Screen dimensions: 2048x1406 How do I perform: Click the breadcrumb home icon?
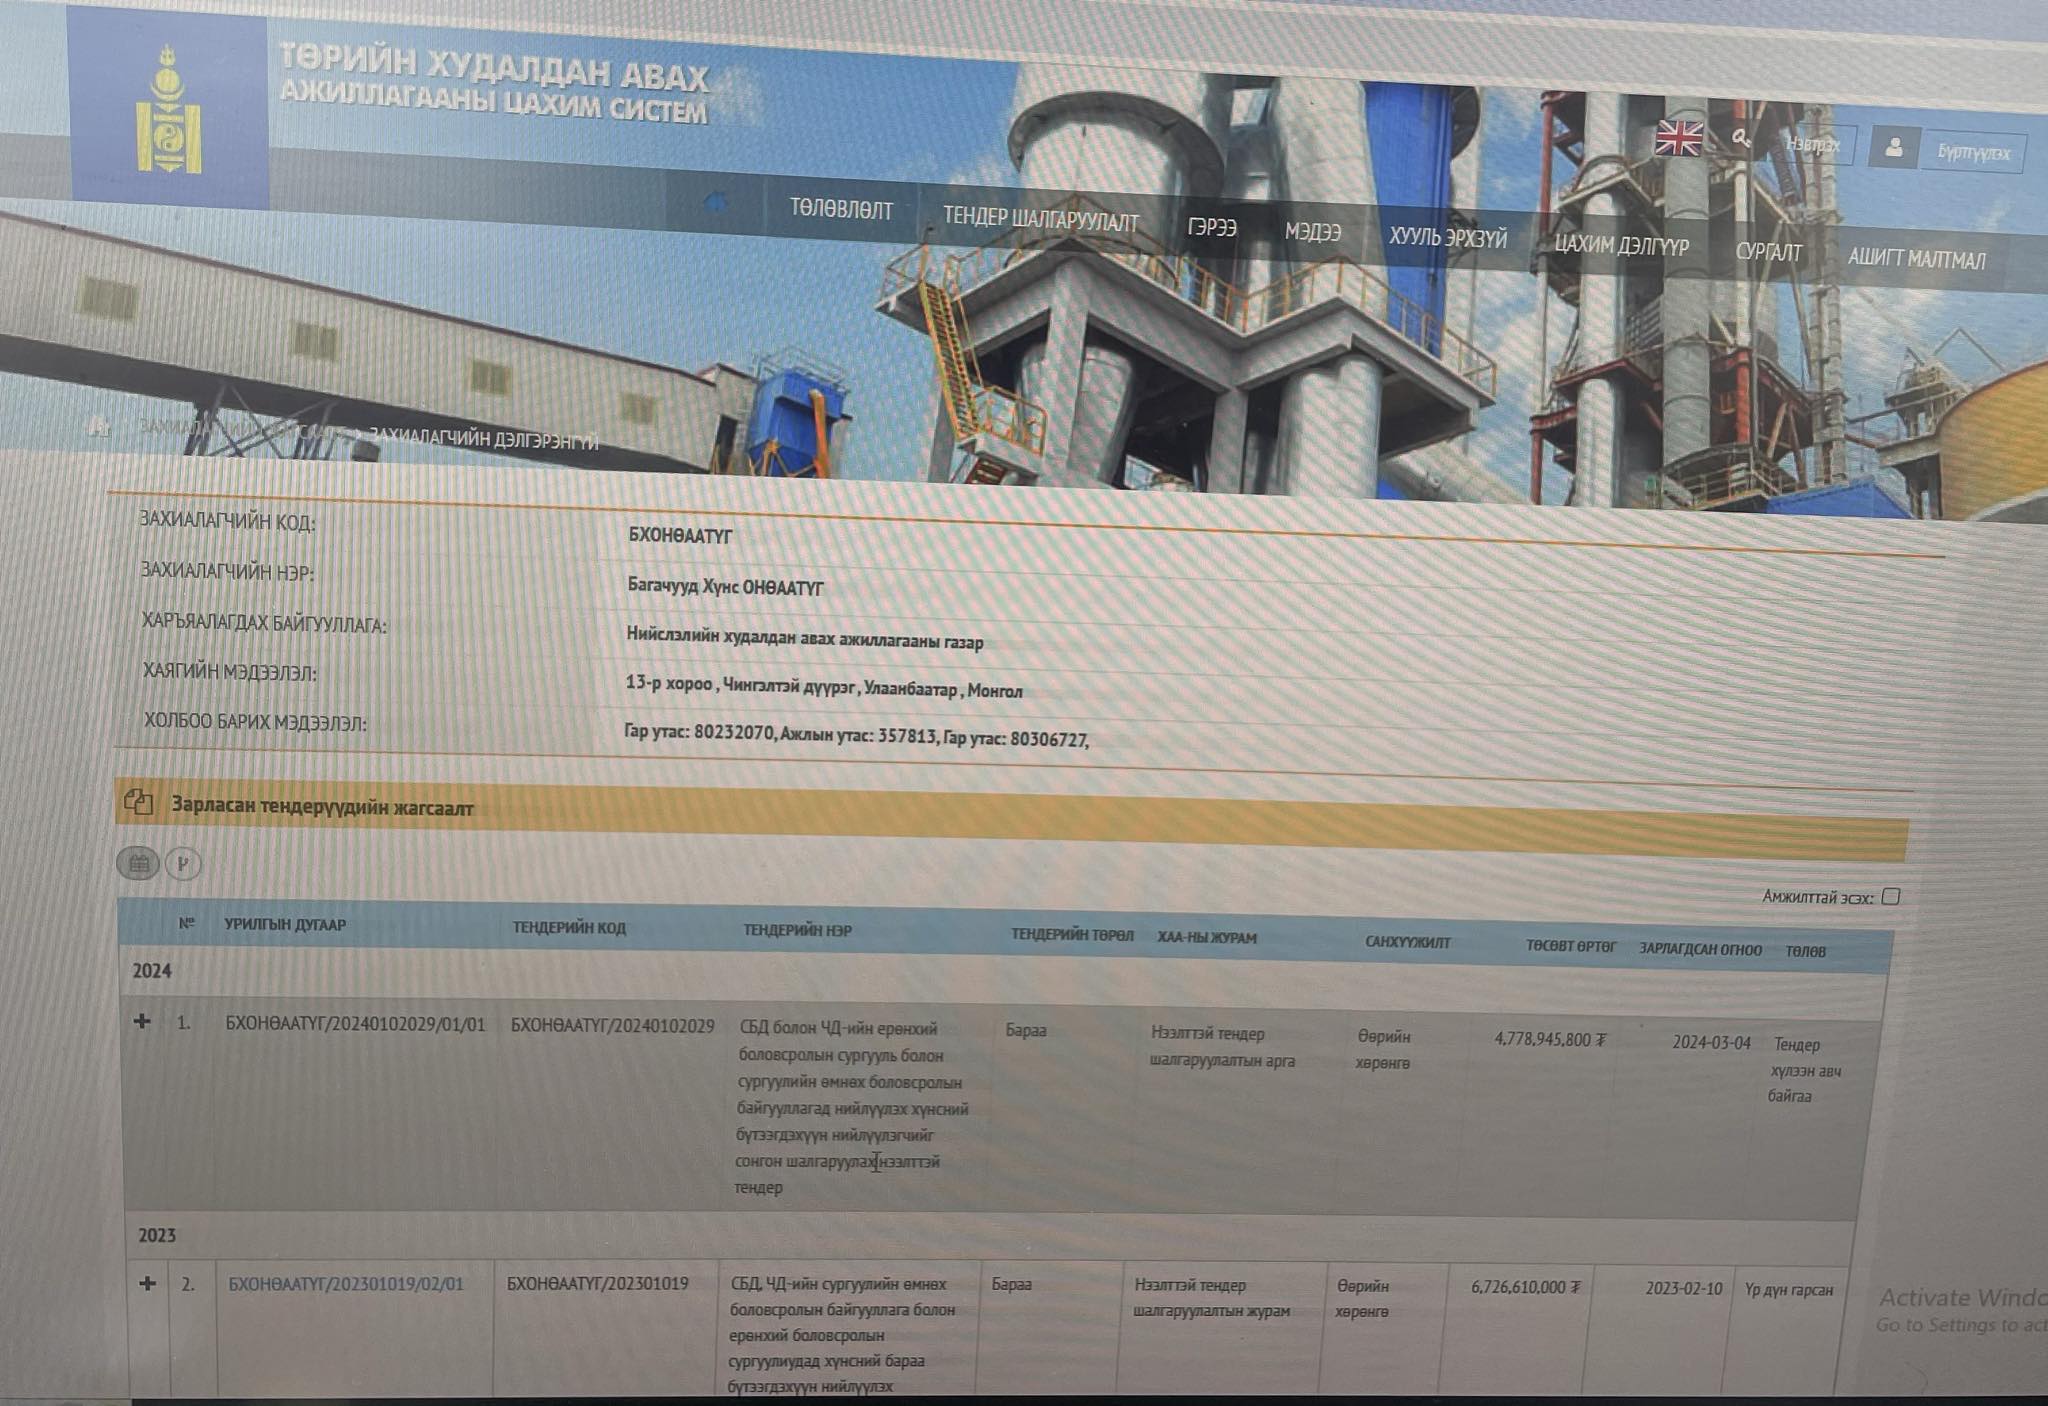(x=98, y=425)
